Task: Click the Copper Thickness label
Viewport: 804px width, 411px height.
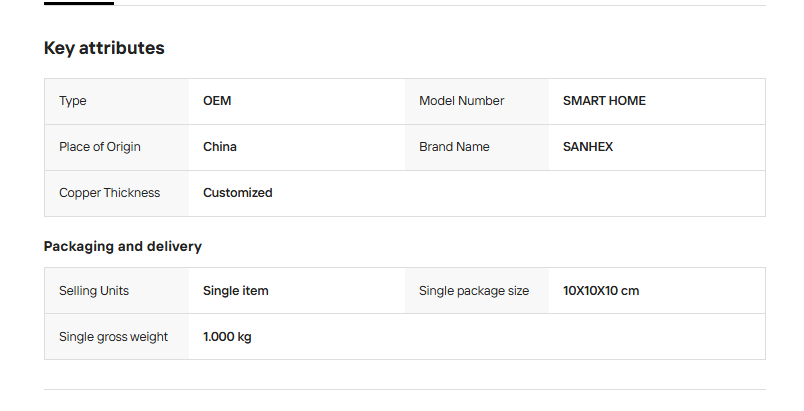Action: tap(109, 193)
